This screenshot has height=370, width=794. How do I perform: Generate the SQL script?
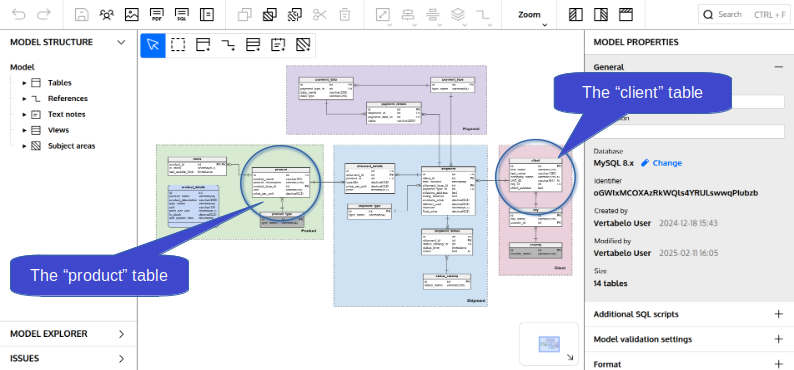pos(182,15)
